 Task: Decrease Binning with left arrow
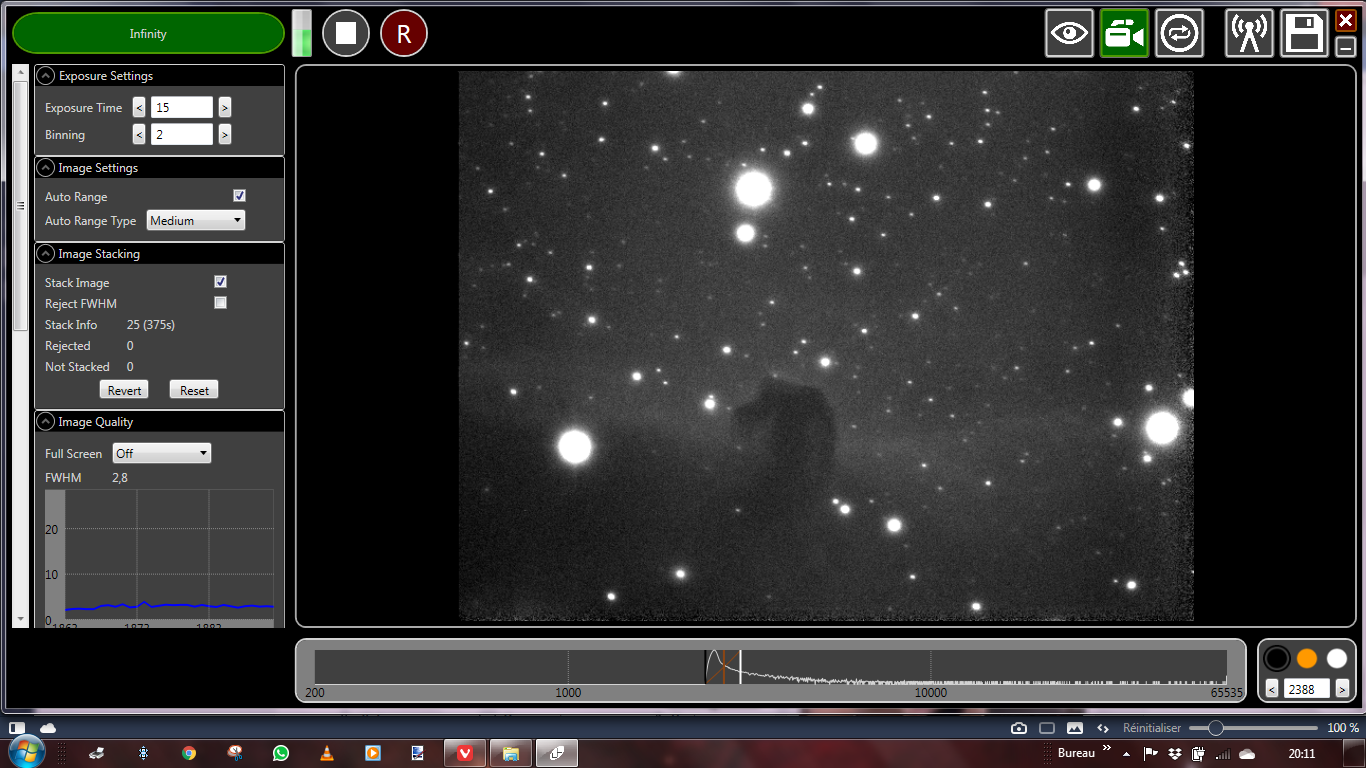pos(139,134)
